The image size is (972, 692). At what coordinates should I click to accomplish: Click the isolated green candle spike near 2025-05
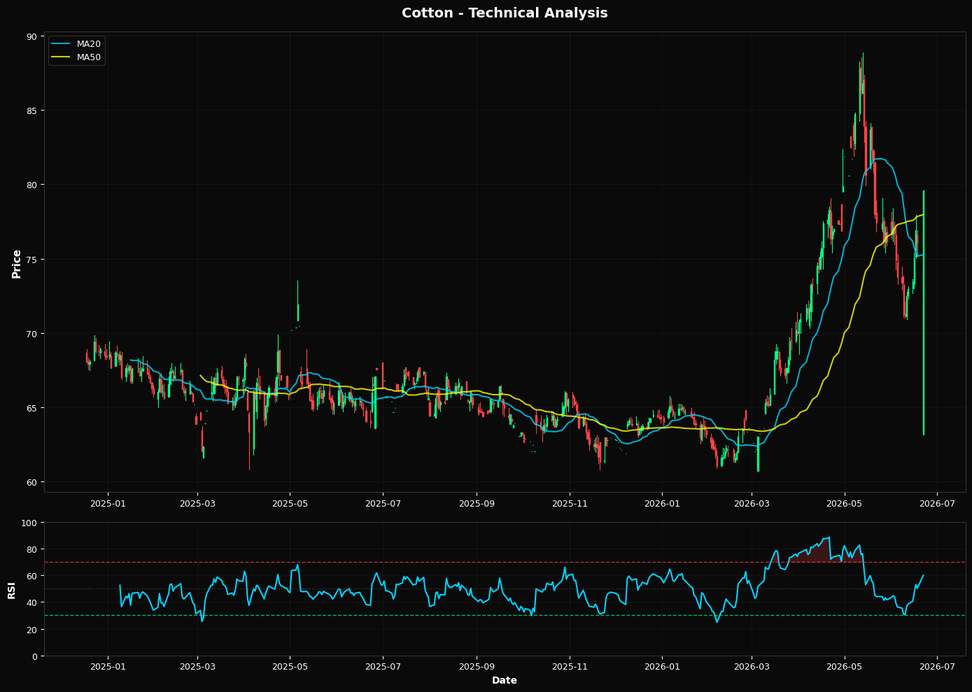click(298, 301)
